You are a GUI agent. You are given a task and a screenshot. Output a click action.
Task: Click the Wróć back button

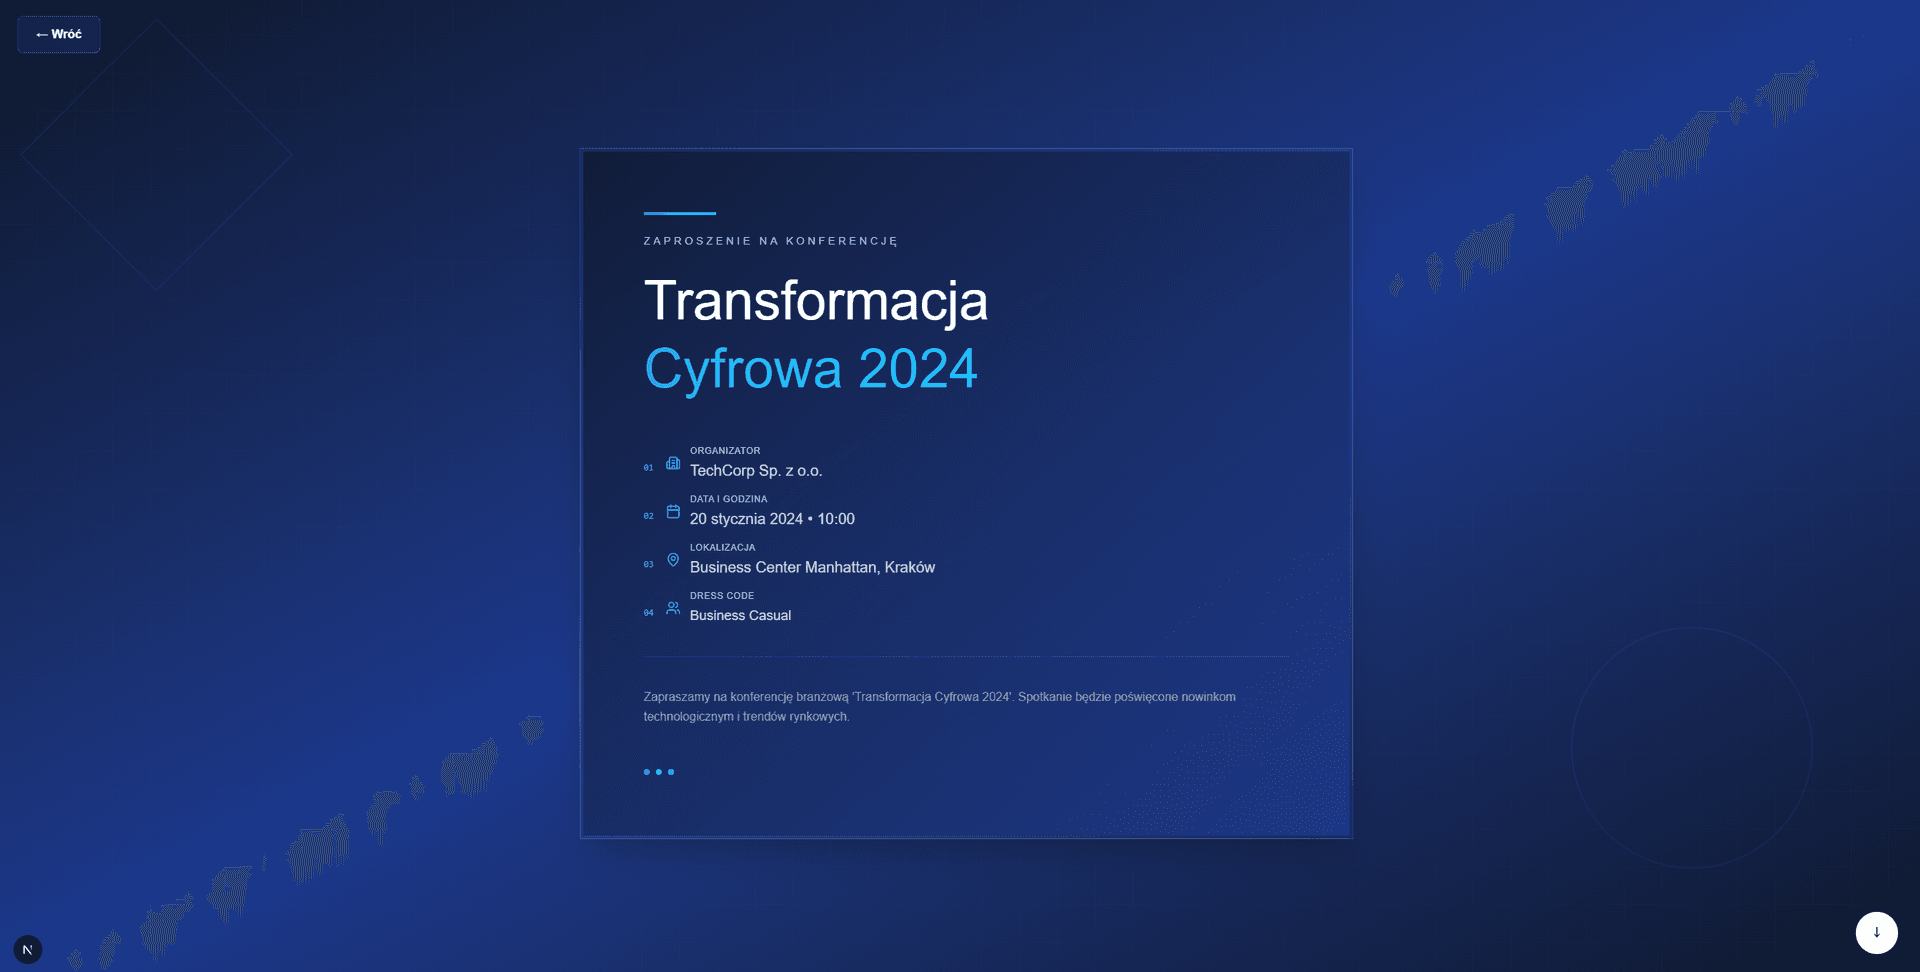tap(59, 34)
